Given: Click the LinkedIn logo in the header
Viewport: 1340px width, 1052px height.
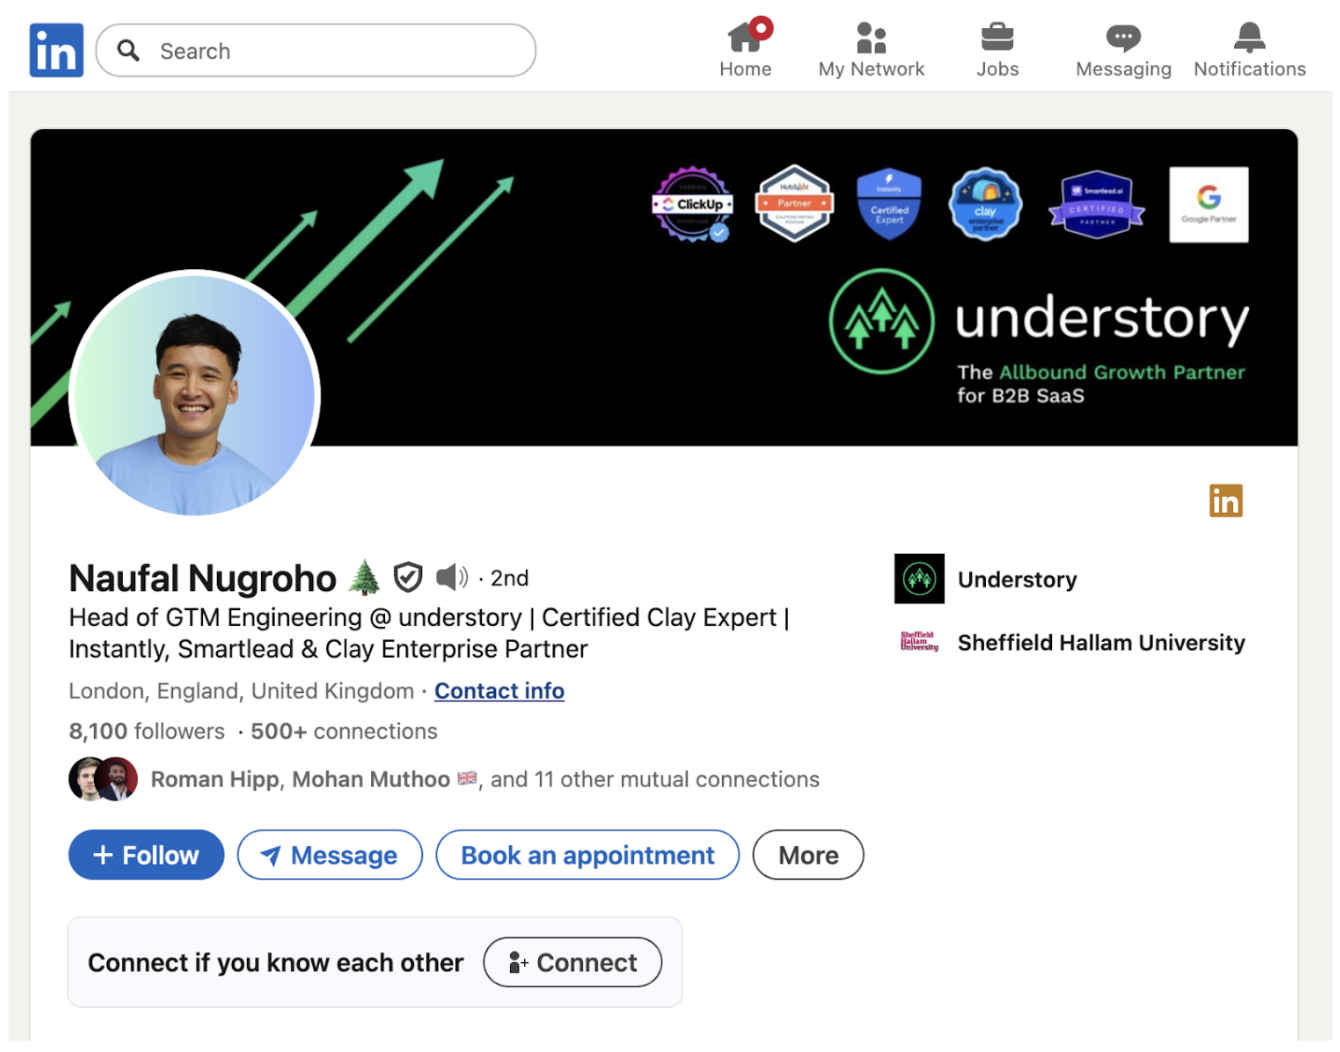Looking at the screenshot, I should coord(56,50).
